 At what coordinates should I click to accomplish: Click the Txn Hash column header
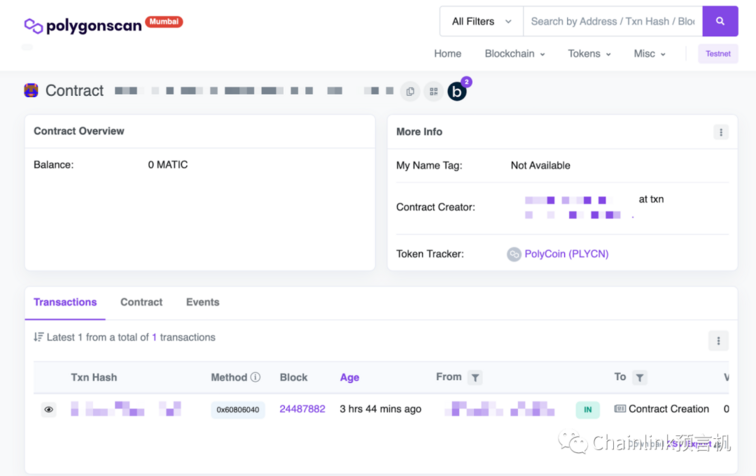point(94,378)
